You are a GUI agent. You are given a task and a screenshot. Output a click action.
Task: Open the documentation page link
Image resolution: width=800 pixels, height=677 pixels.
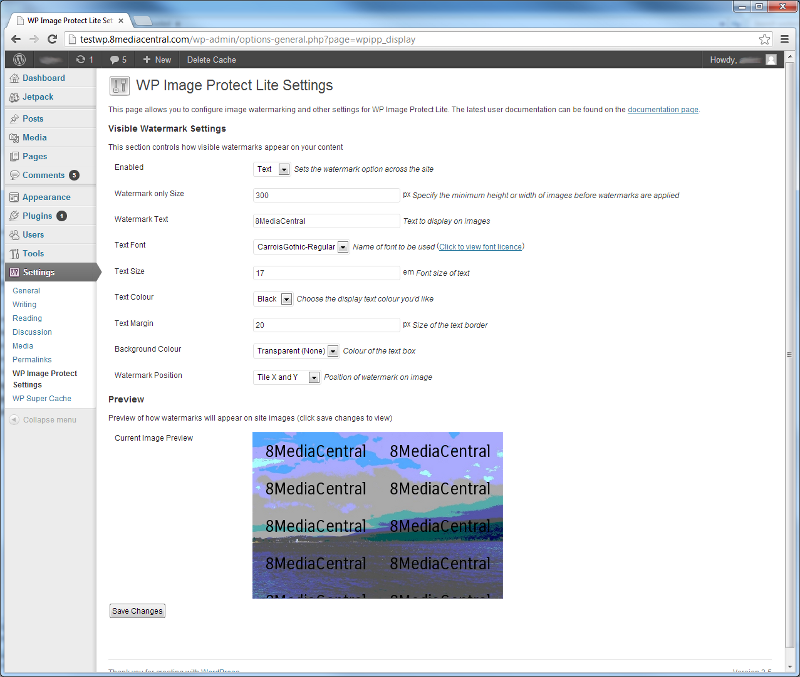(663, 110)
